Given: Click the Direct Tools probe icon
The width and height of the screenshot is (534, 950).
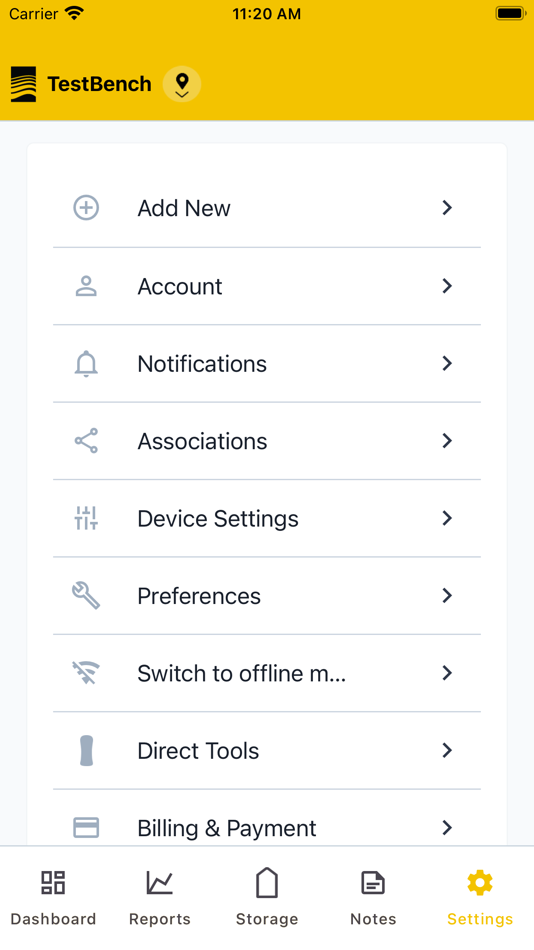Looking at the screenshot, I should click(87, 751).
